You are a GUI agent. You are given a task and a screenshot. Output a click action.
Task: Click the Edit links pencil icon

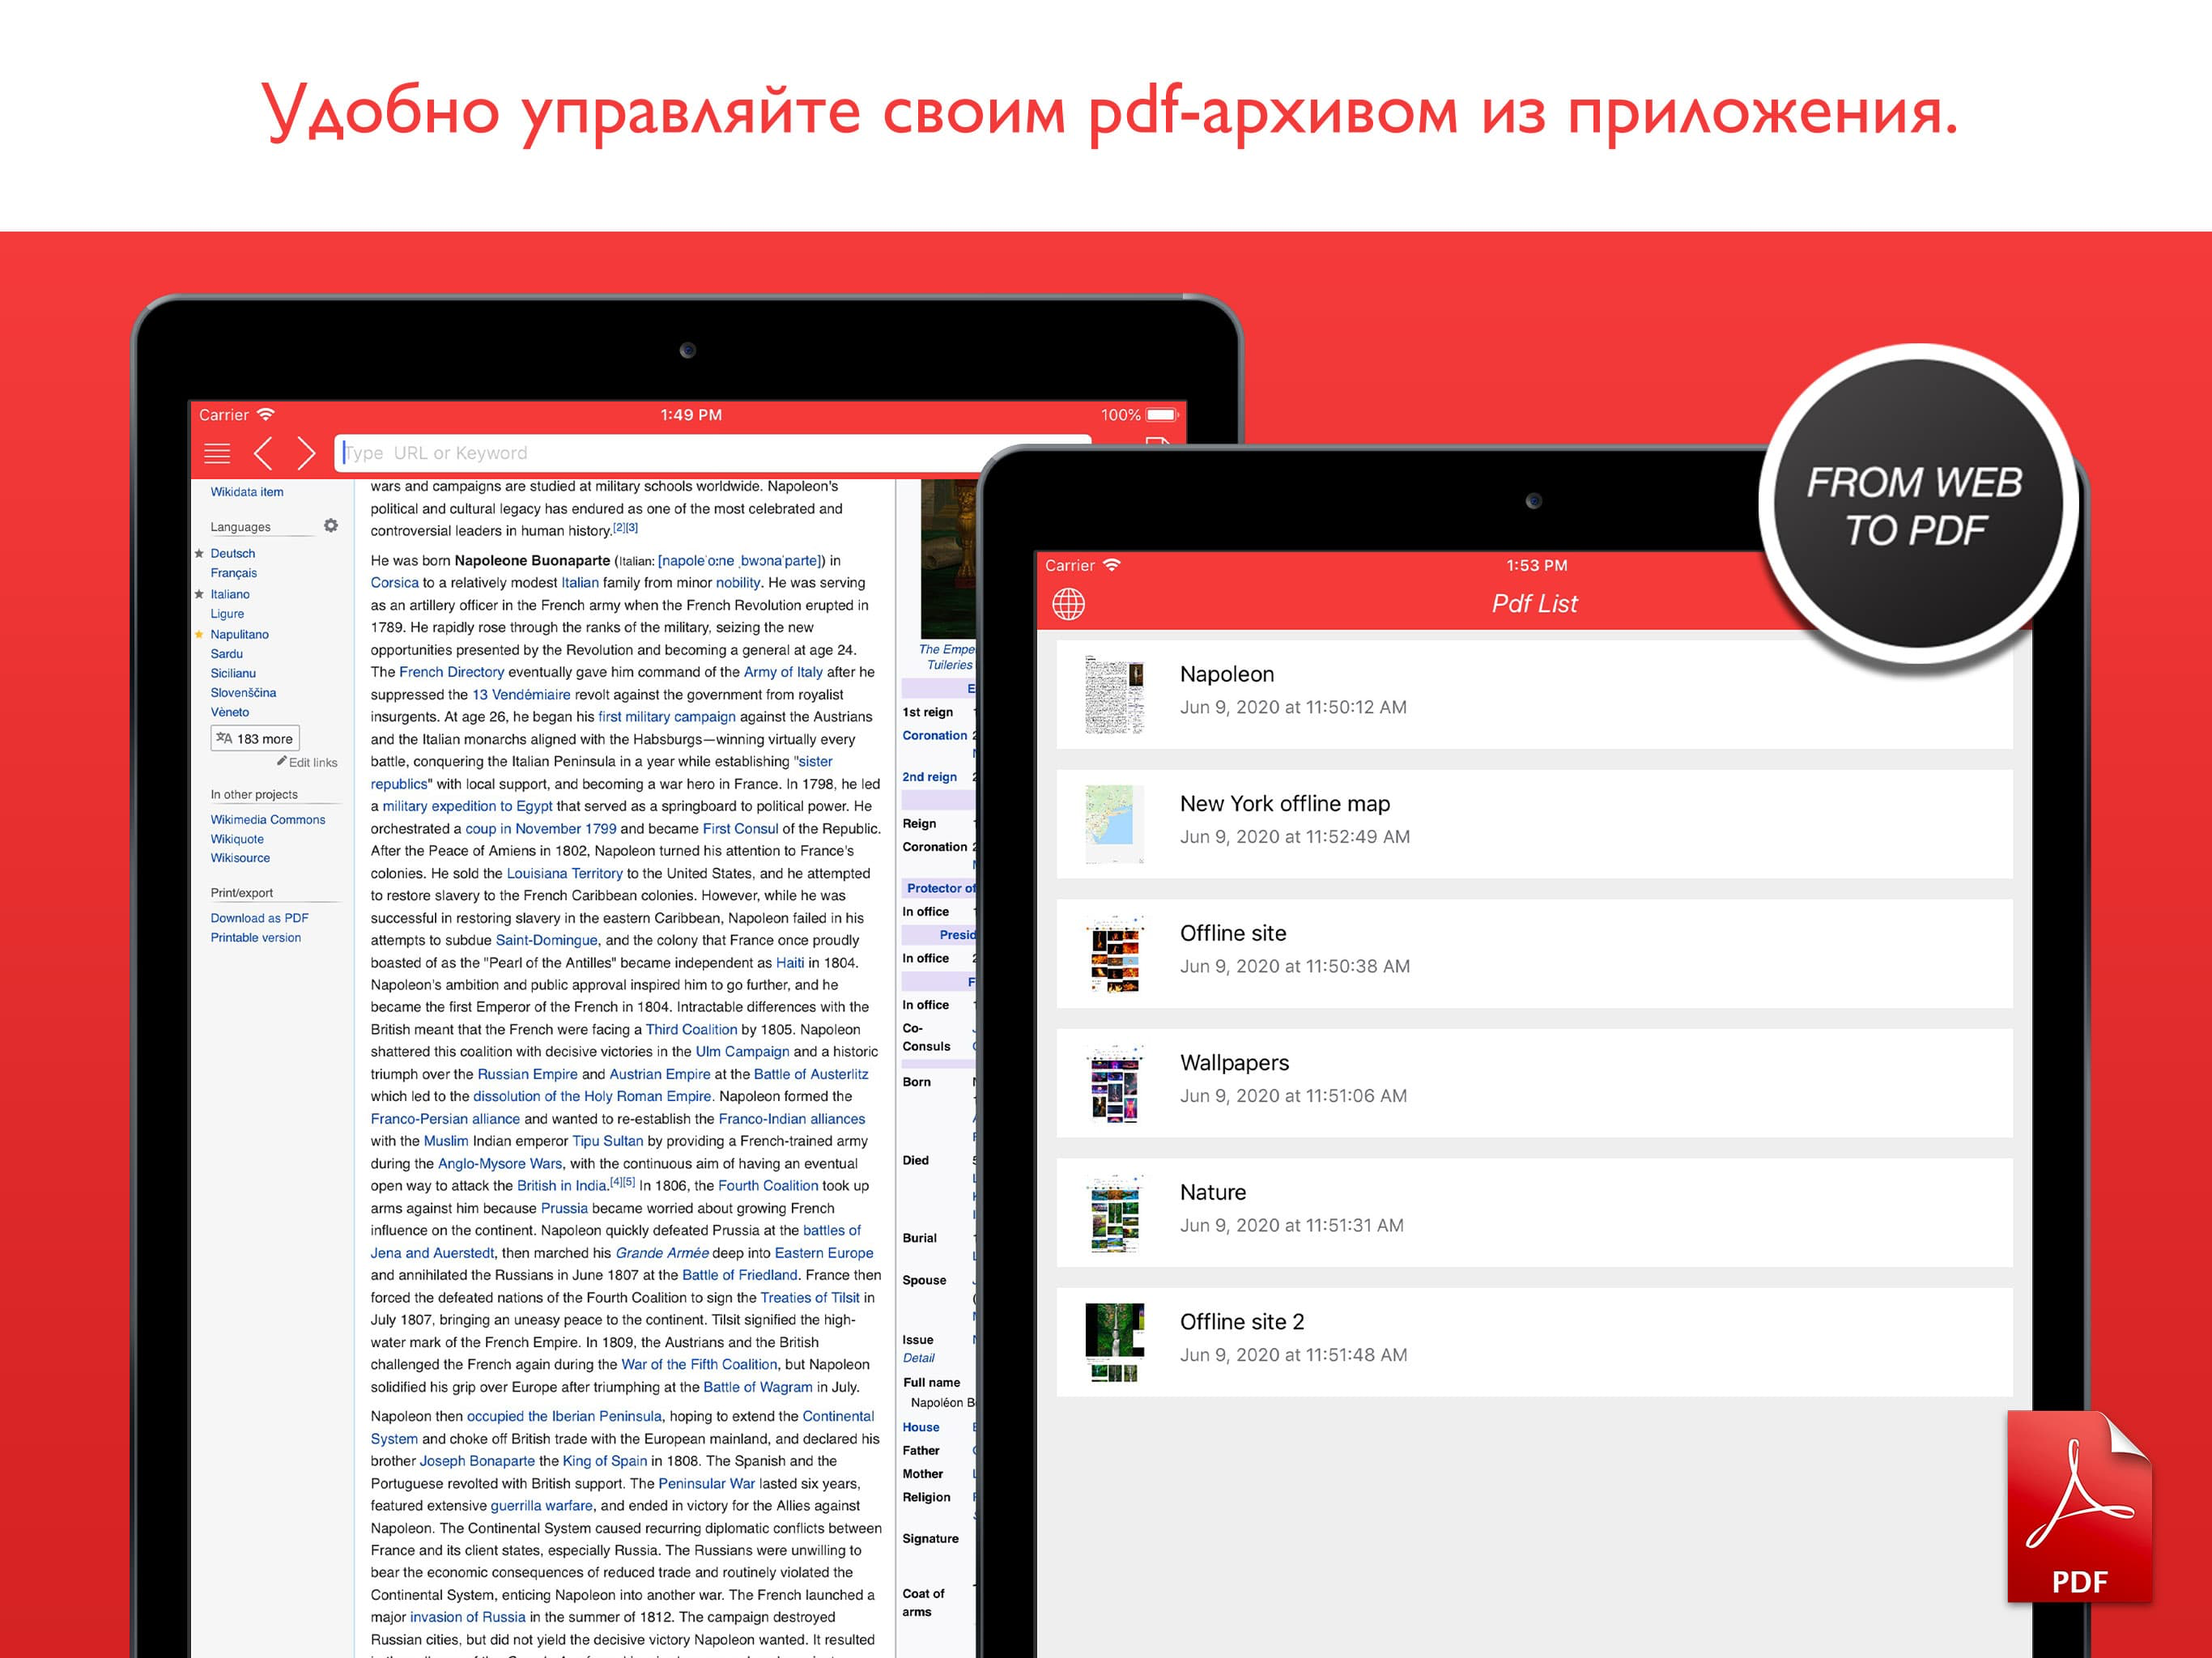pos(282,762)
